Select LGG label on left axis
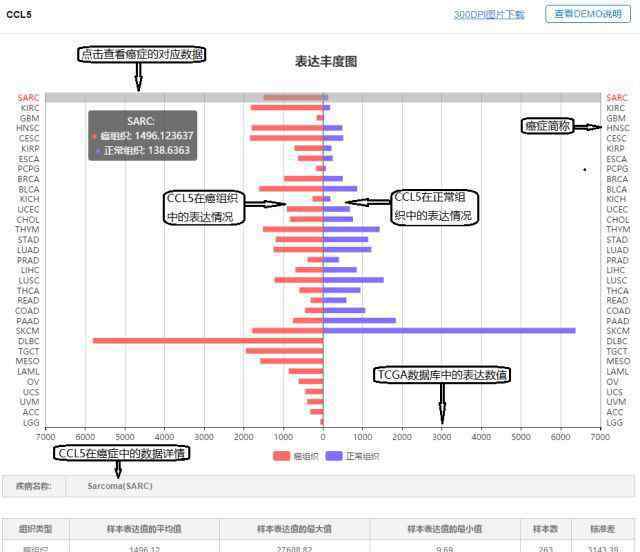The width and height of the screenshot is (640, 552). click(x=31, y=423)
